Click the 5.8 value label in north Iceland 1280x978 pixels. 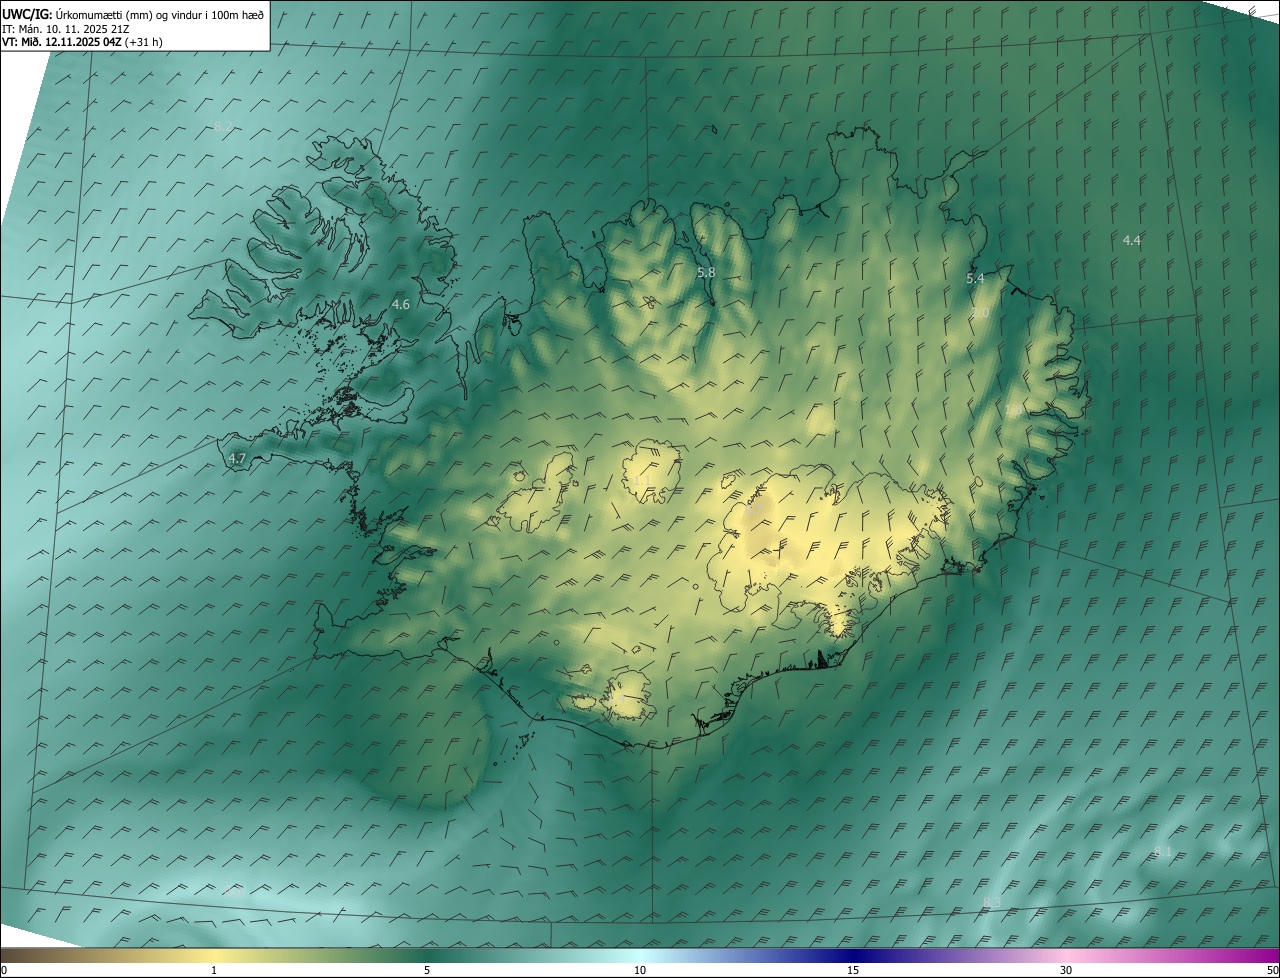tap(706, 272)
